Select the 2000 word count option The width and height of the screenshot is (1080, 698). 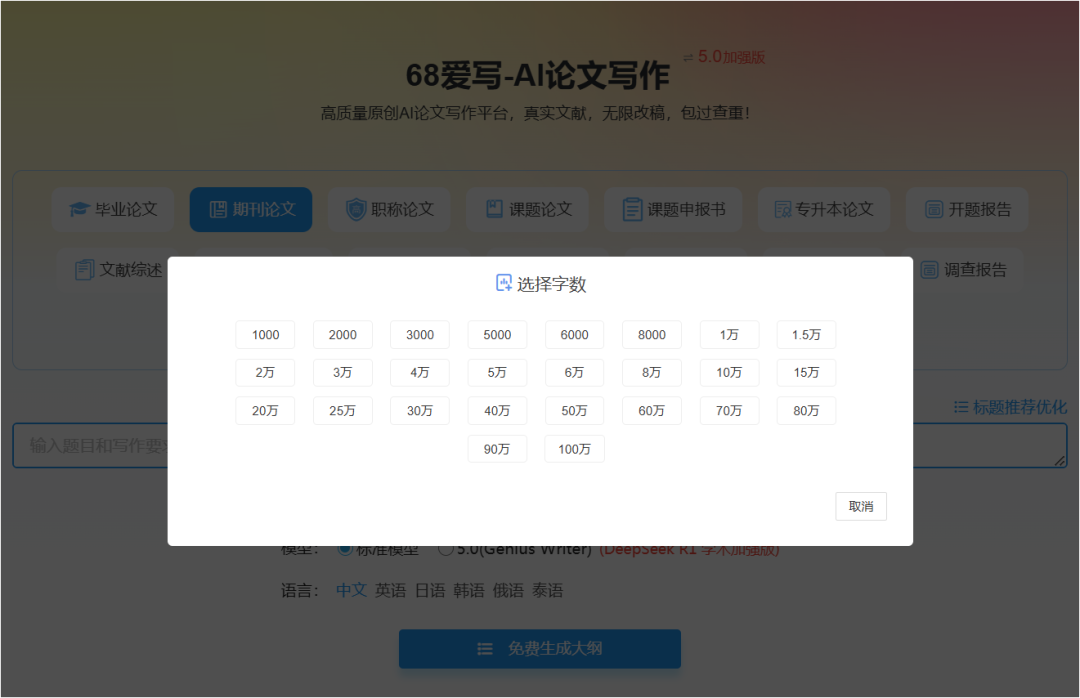(x=342, y=335)
